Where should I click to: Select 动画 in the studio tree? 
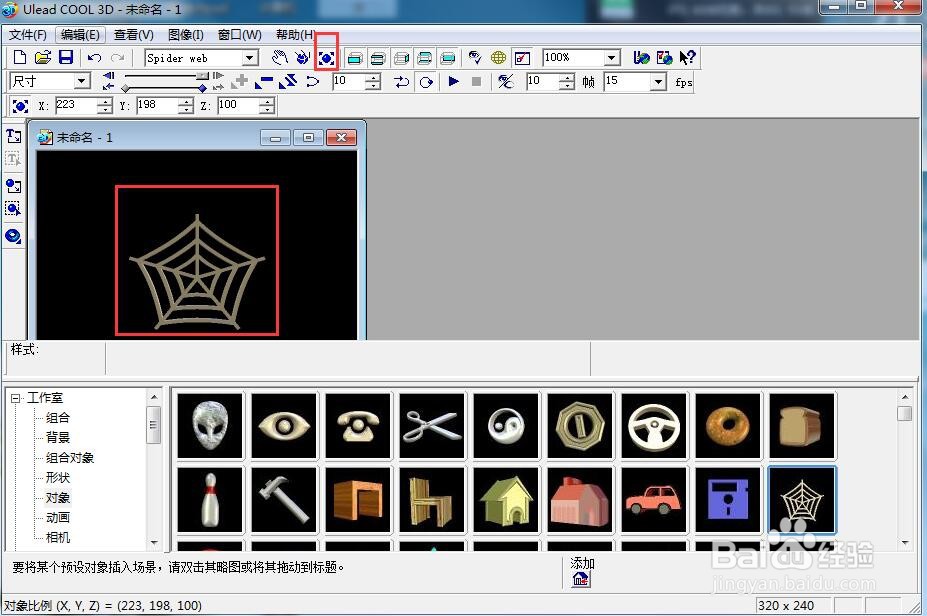[x=58, y=518]
